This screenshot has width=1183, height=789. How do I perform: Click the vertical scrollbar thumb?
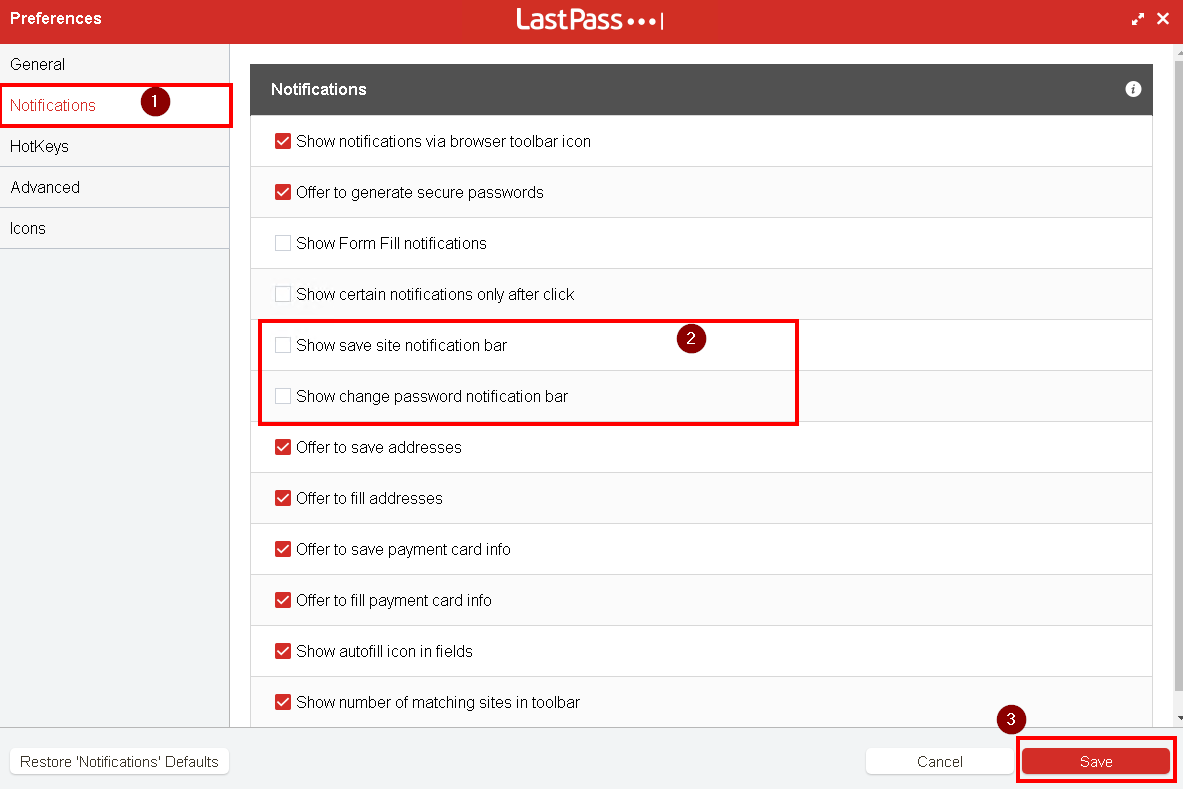[x=1178, y=375]
